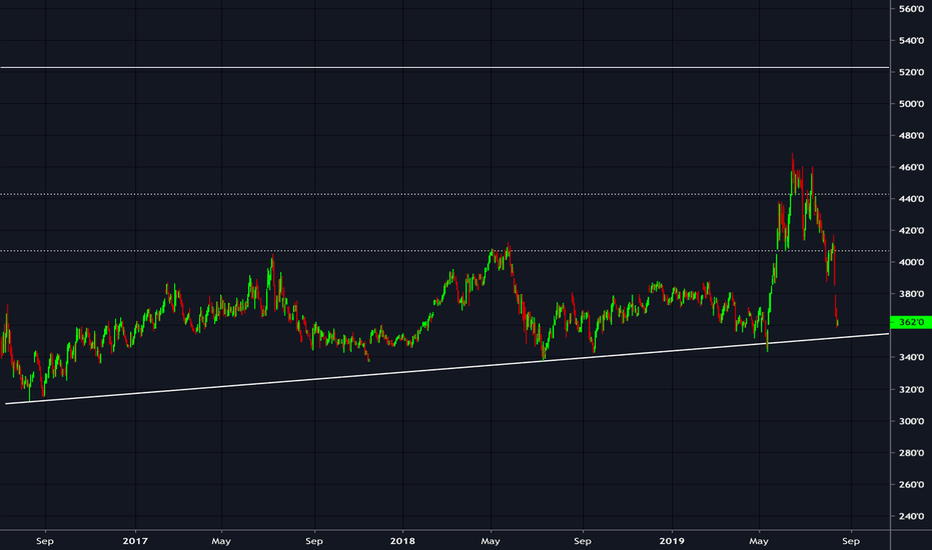Click the May label following 2017
This screenshot has height=550, width=932.
pos(221,541)
